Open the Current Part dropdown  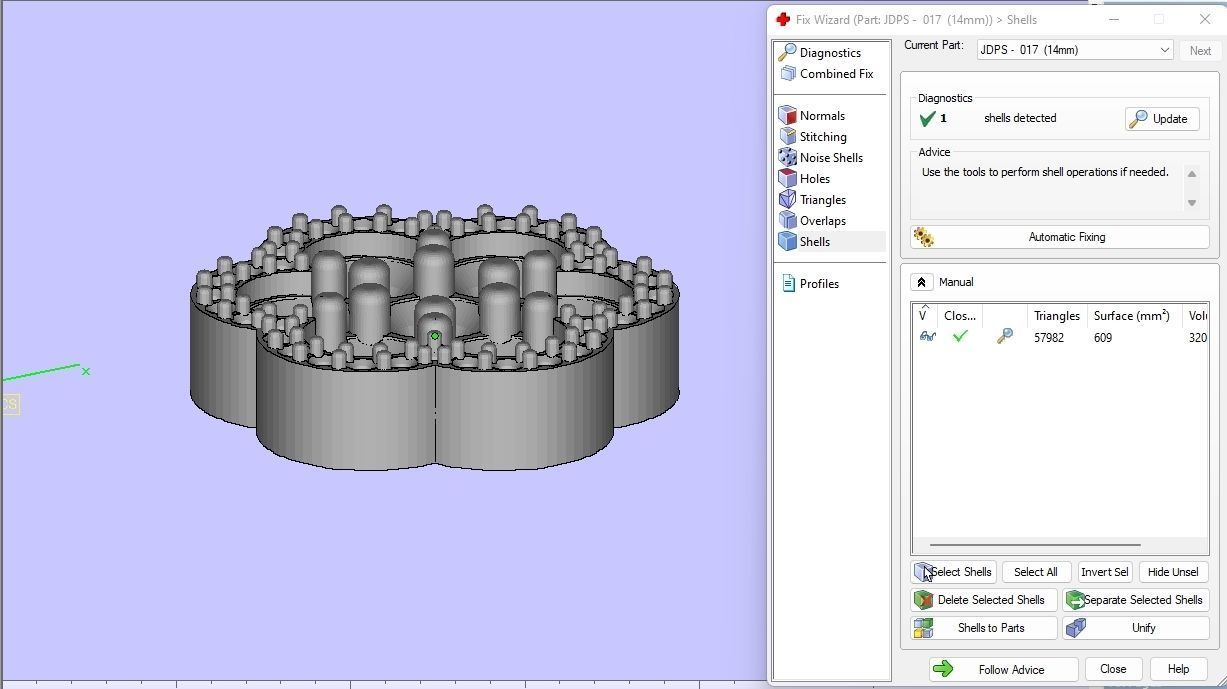[1075, 50]
